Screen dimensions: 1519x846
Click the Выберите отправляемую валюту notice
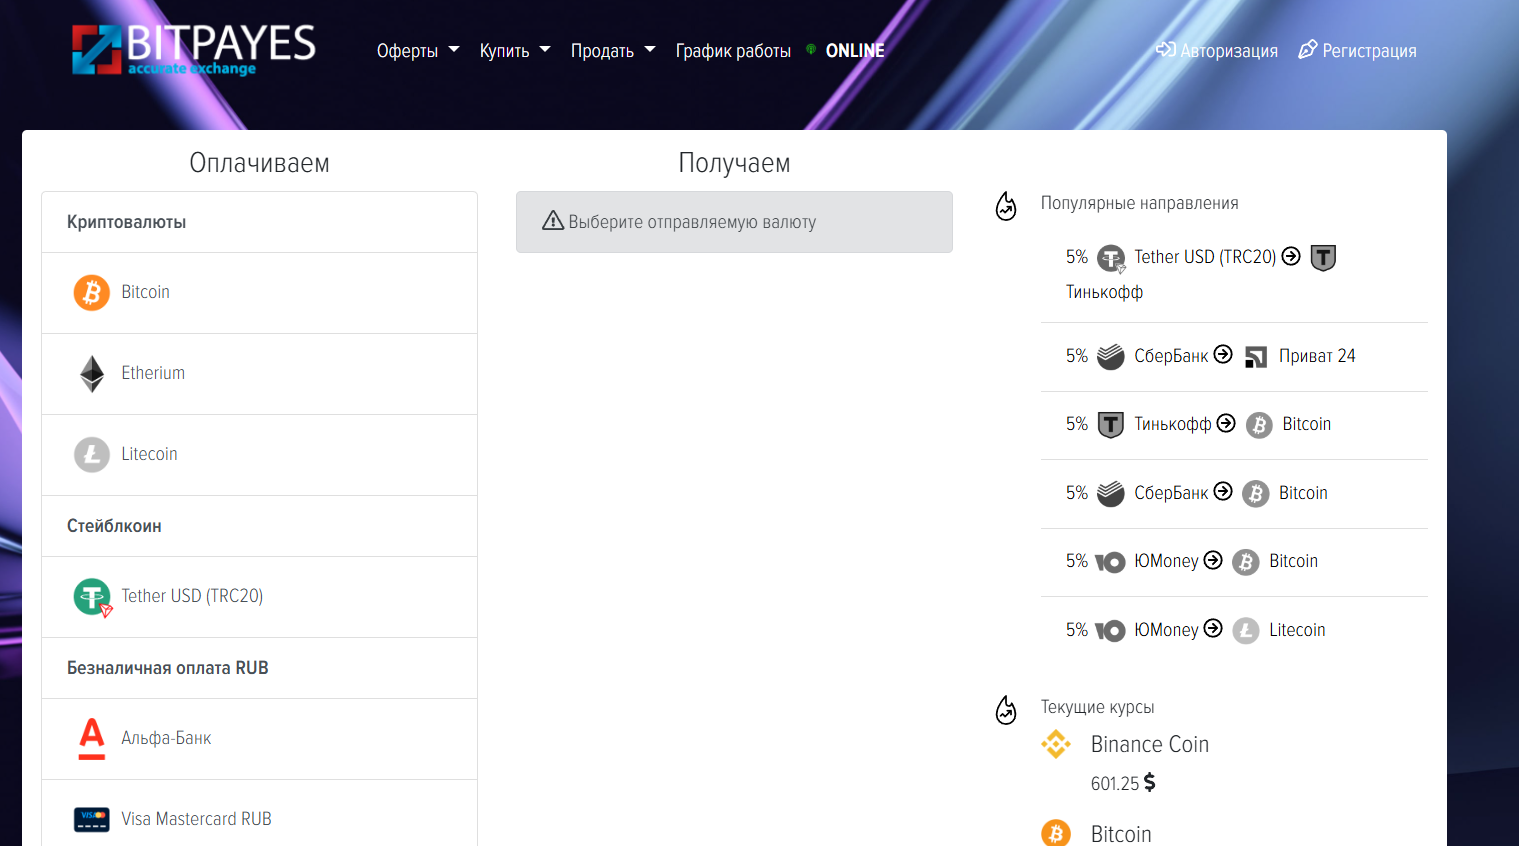734,222
